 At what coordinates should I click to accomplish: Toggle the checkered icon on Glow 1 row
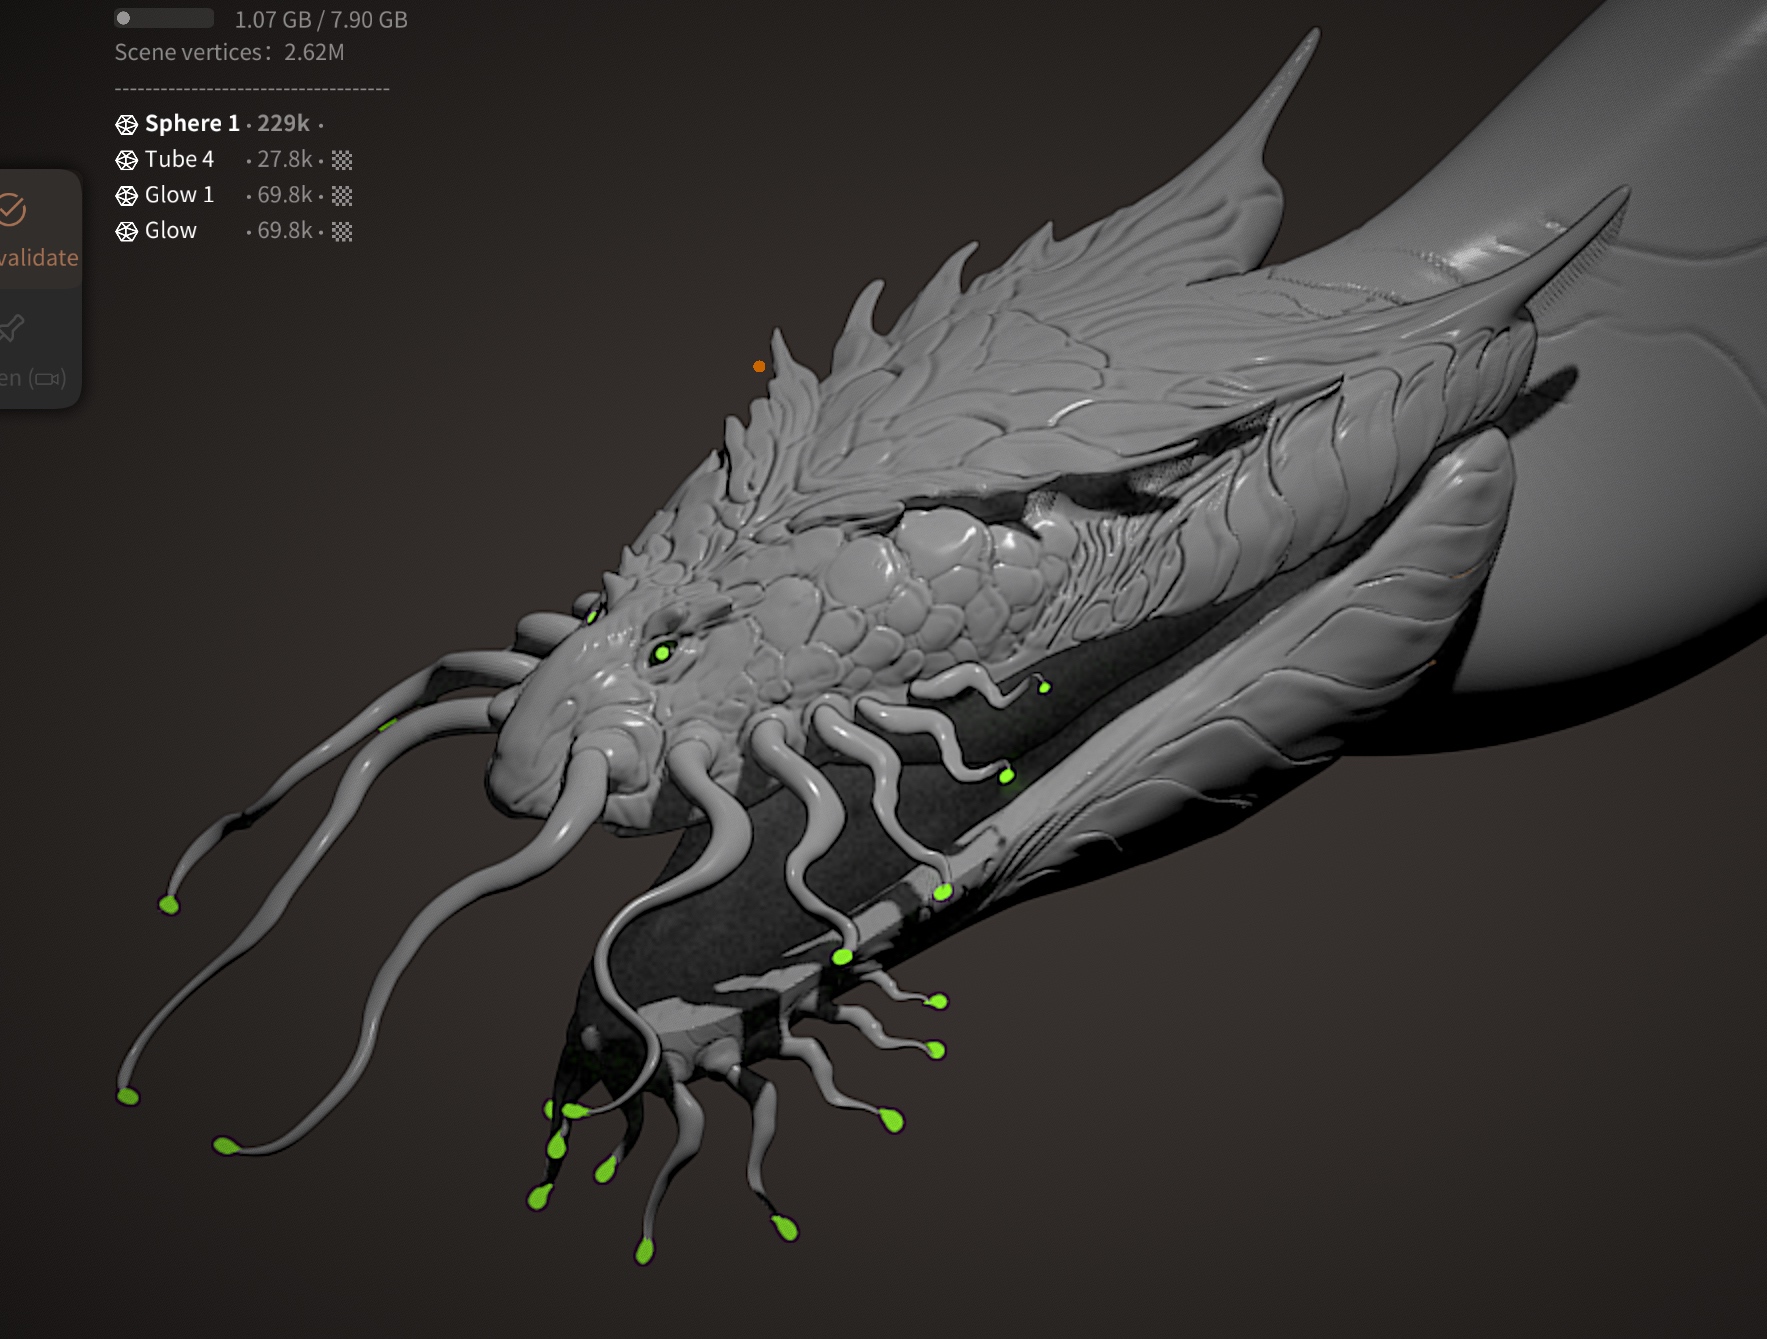pyautogui.click(x=342, y=196)
